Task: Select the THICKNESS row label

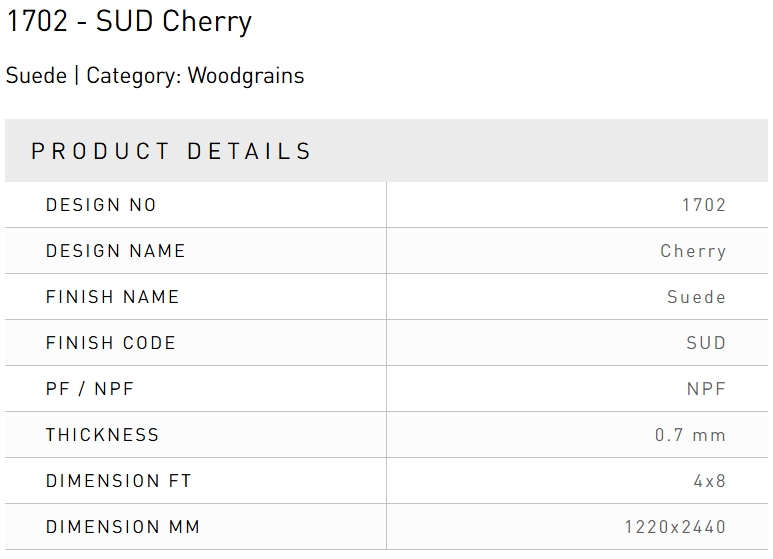Action: (x=102, y=435)
